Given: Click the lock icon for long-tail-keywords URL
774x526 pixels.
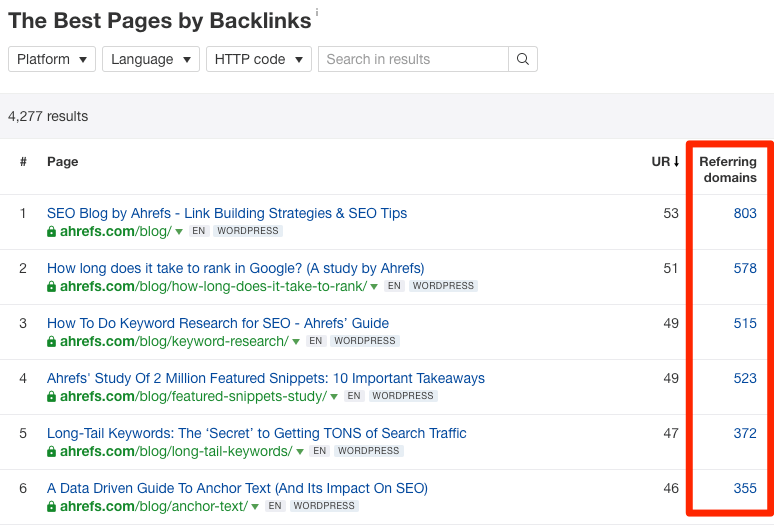Looking at the screenshot, I should click(x=51, y=451).
